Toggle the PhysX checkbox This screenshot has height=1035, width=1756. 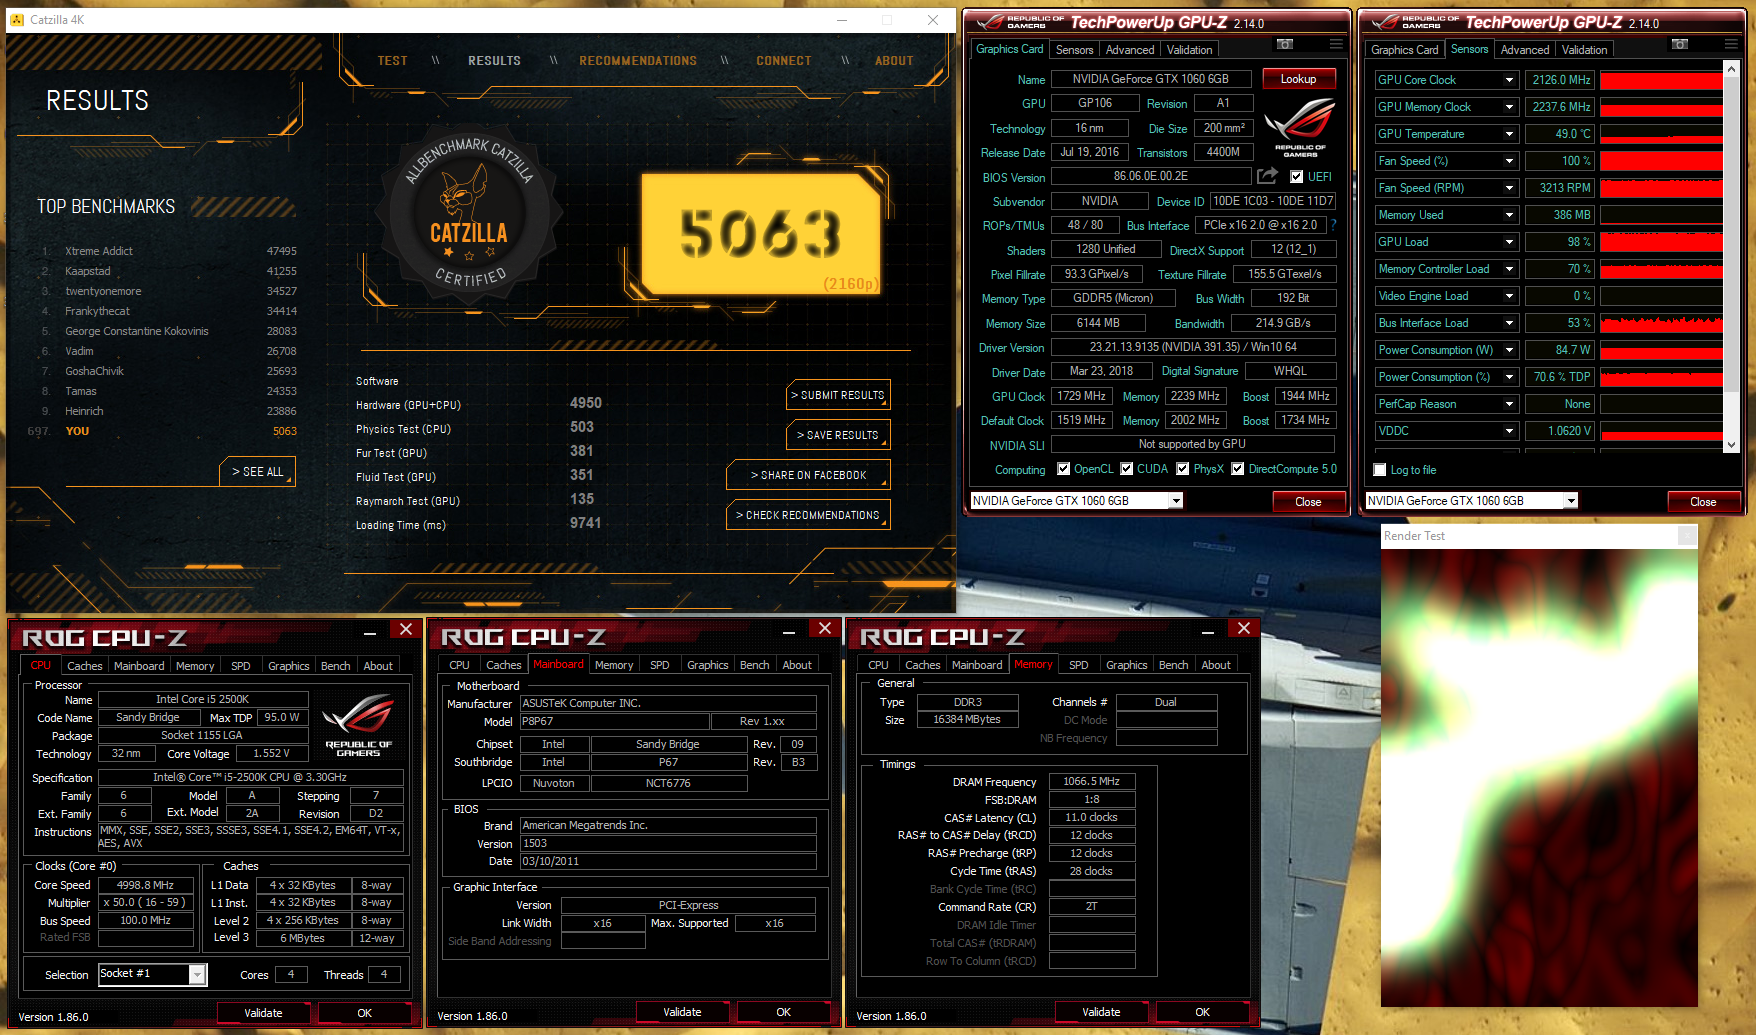pos(1183,469)
